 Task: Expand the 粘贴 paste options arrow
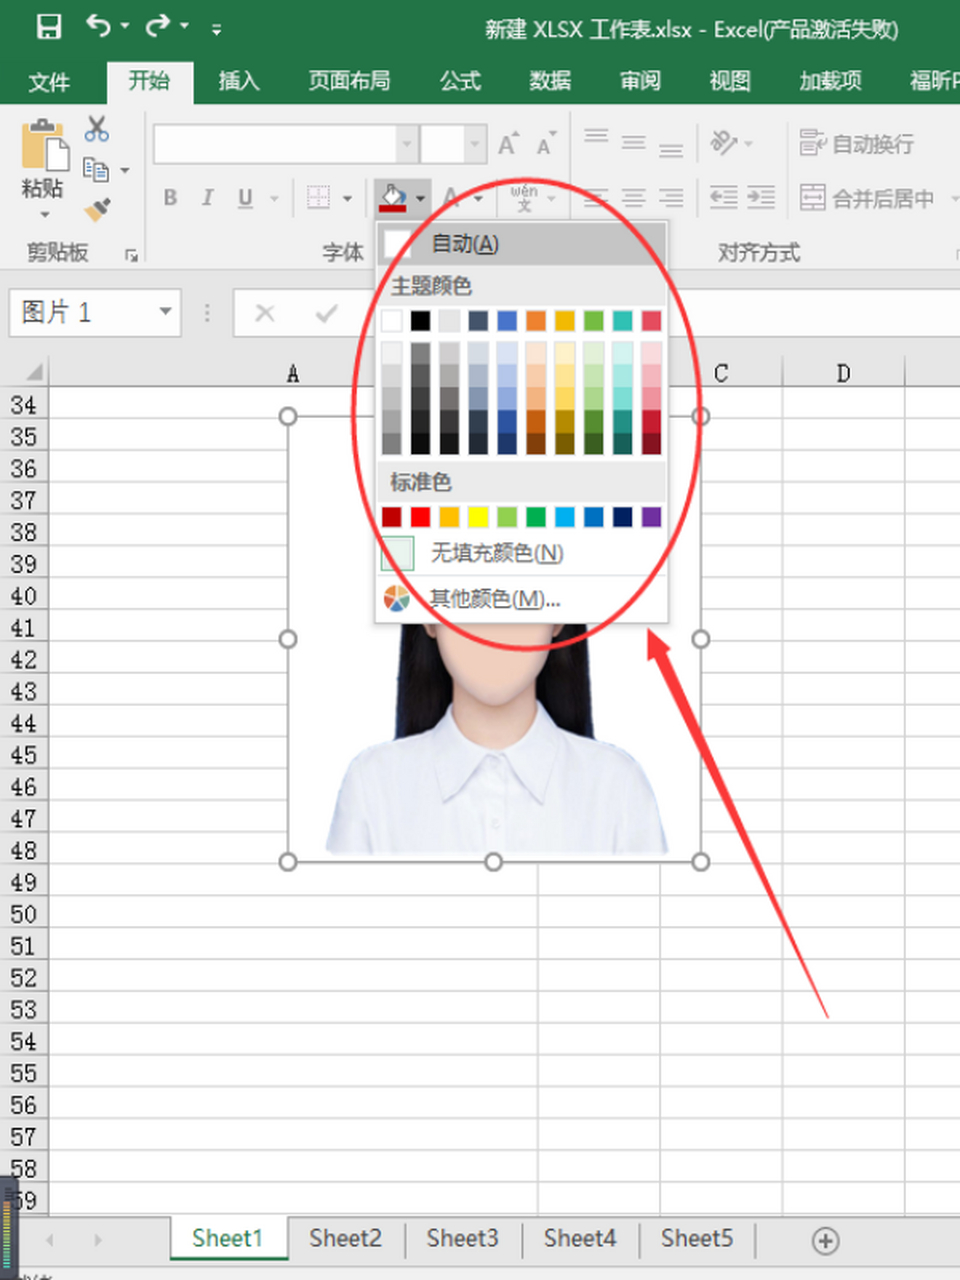click(44, 215)
